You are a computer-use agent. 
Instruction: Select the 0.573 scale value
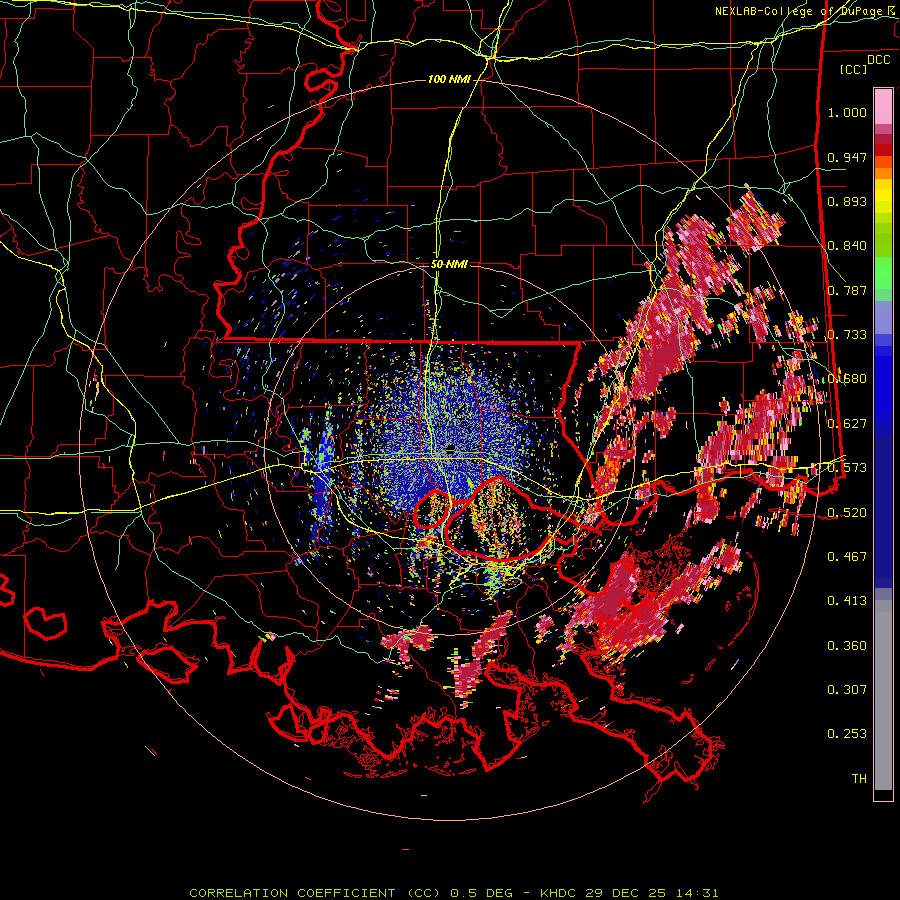[847, 468]
